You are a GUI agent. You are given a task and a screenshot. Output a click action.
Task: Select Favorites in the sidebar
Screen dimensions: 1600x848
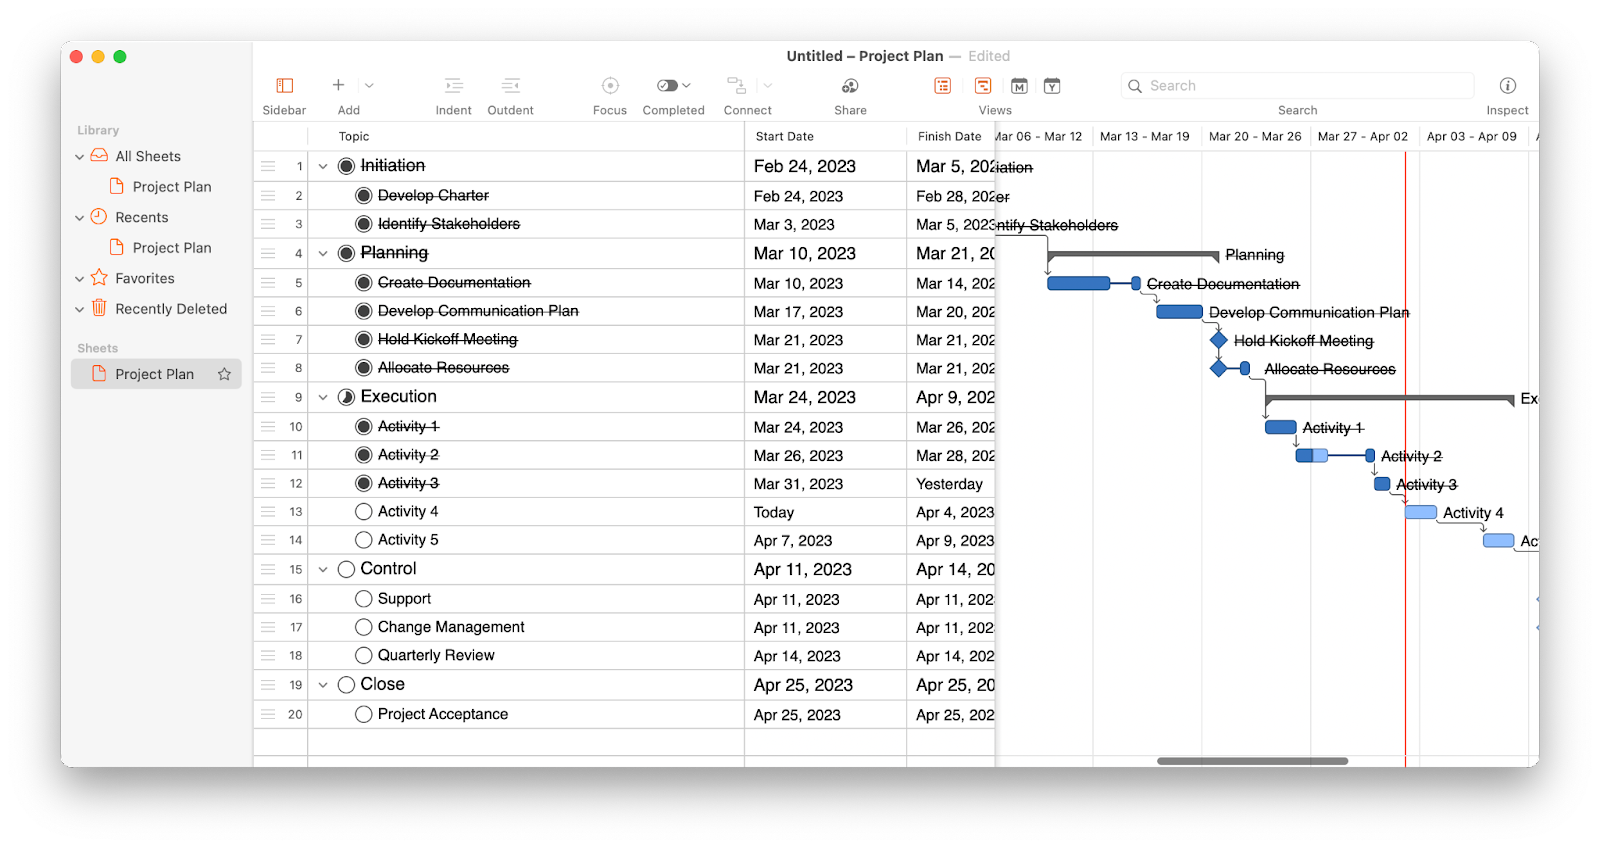click(145, 279)
